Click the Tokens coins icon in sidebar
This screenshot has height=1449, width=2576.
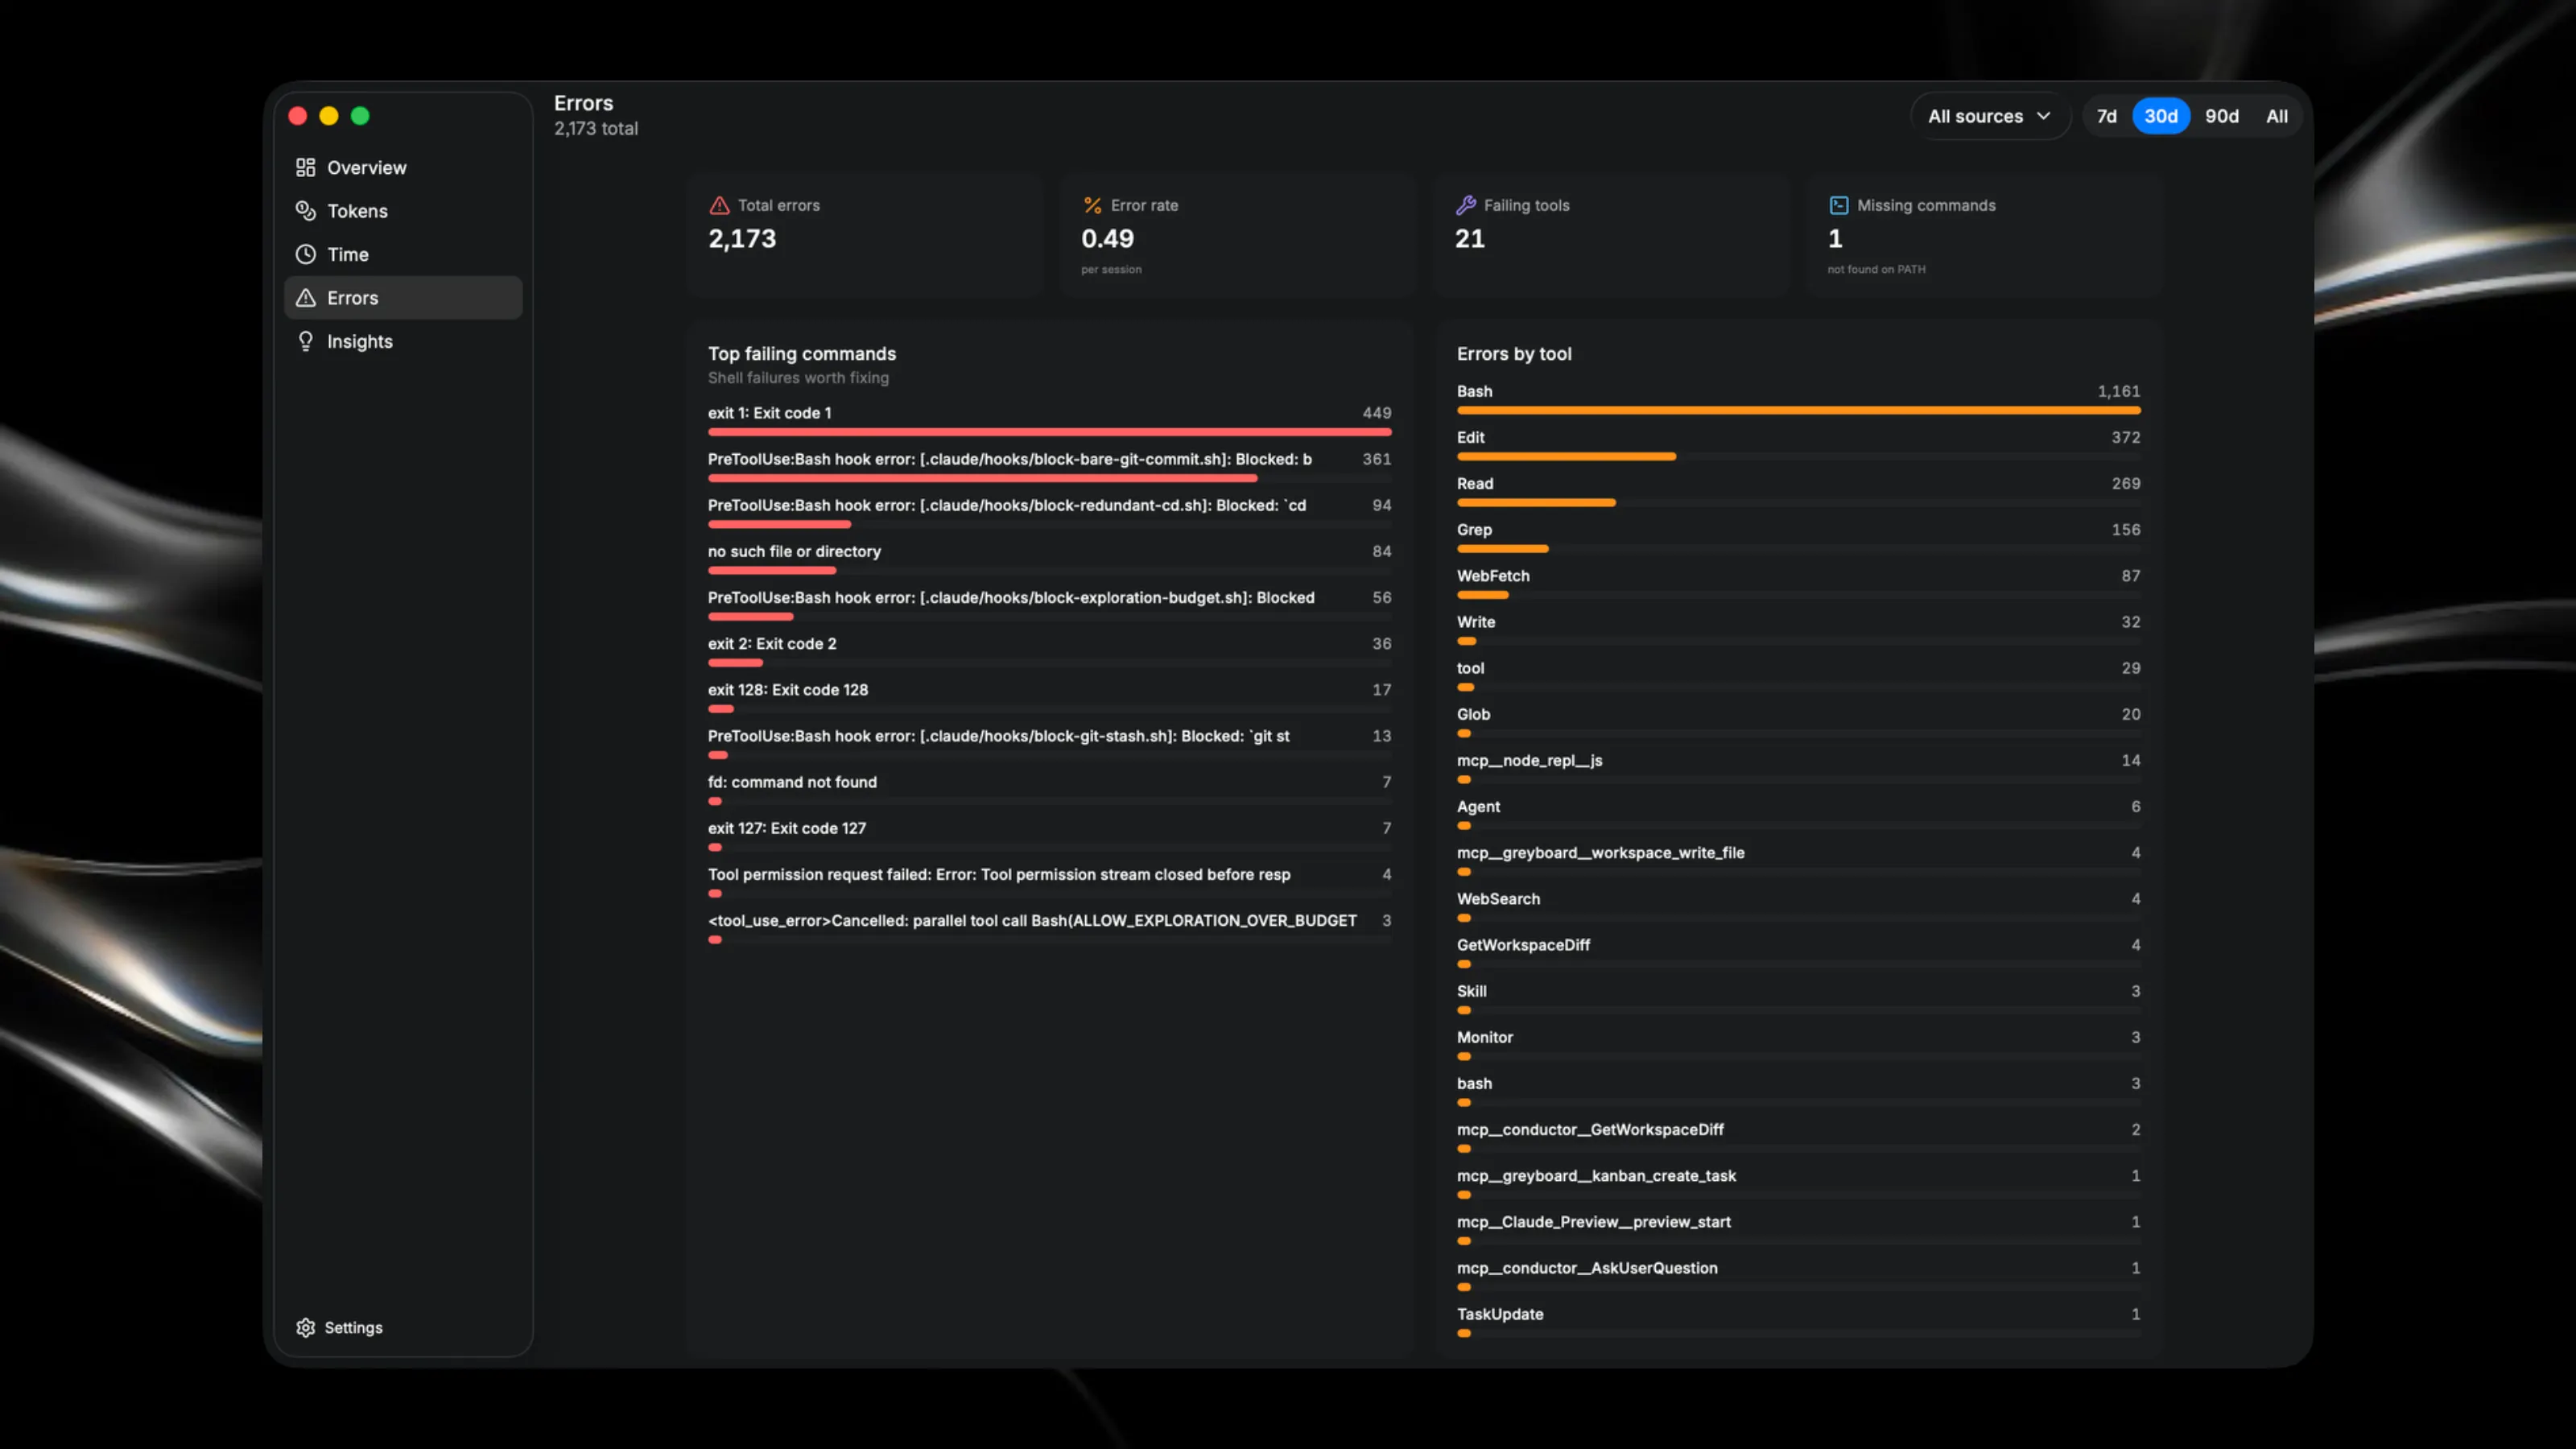305,211
